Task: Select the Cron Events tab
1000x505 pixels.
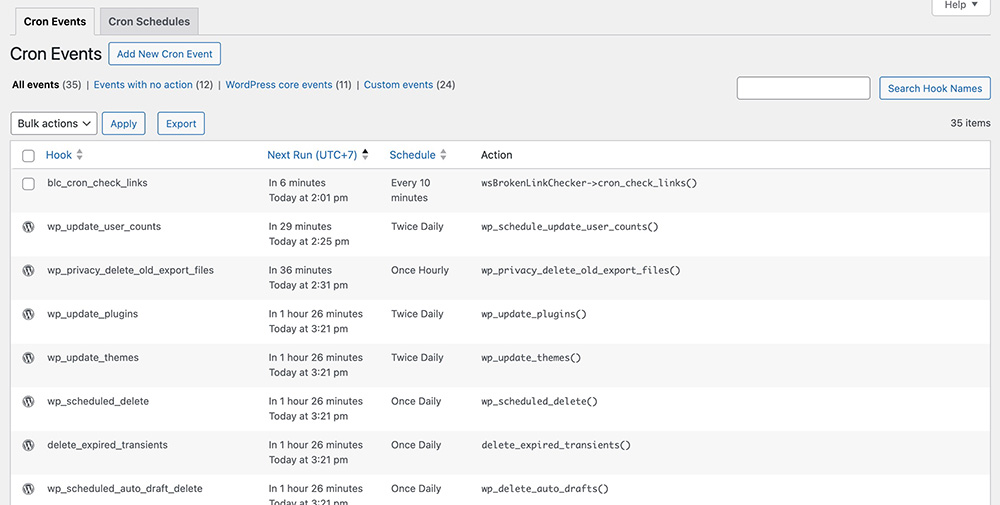Action: (55, 21)
